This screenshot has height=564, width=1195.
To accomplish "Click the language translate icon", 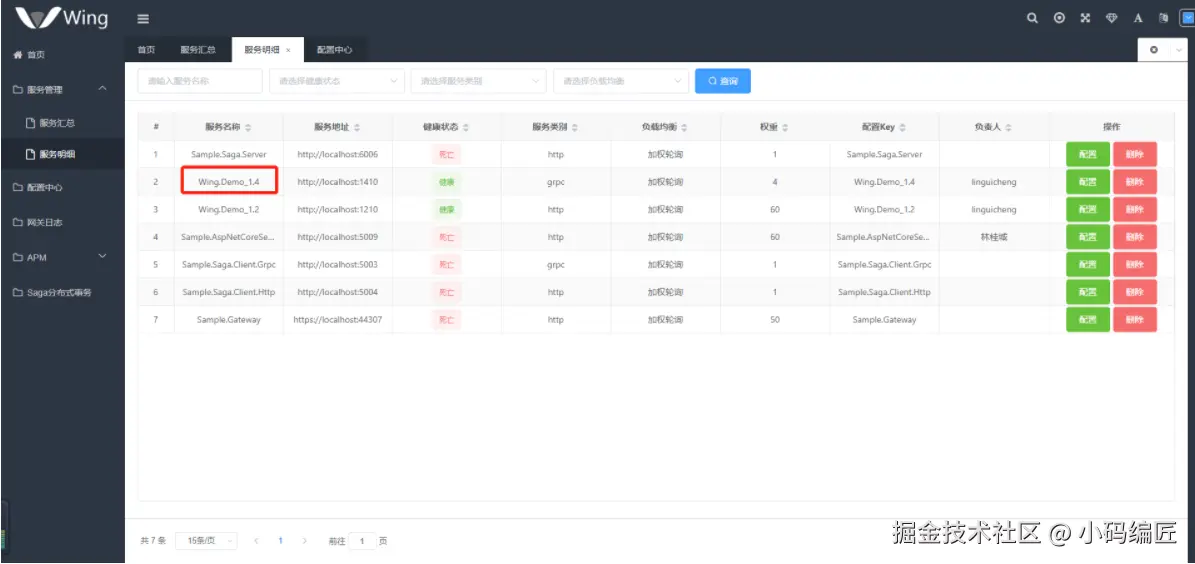I will (1163, 18).
